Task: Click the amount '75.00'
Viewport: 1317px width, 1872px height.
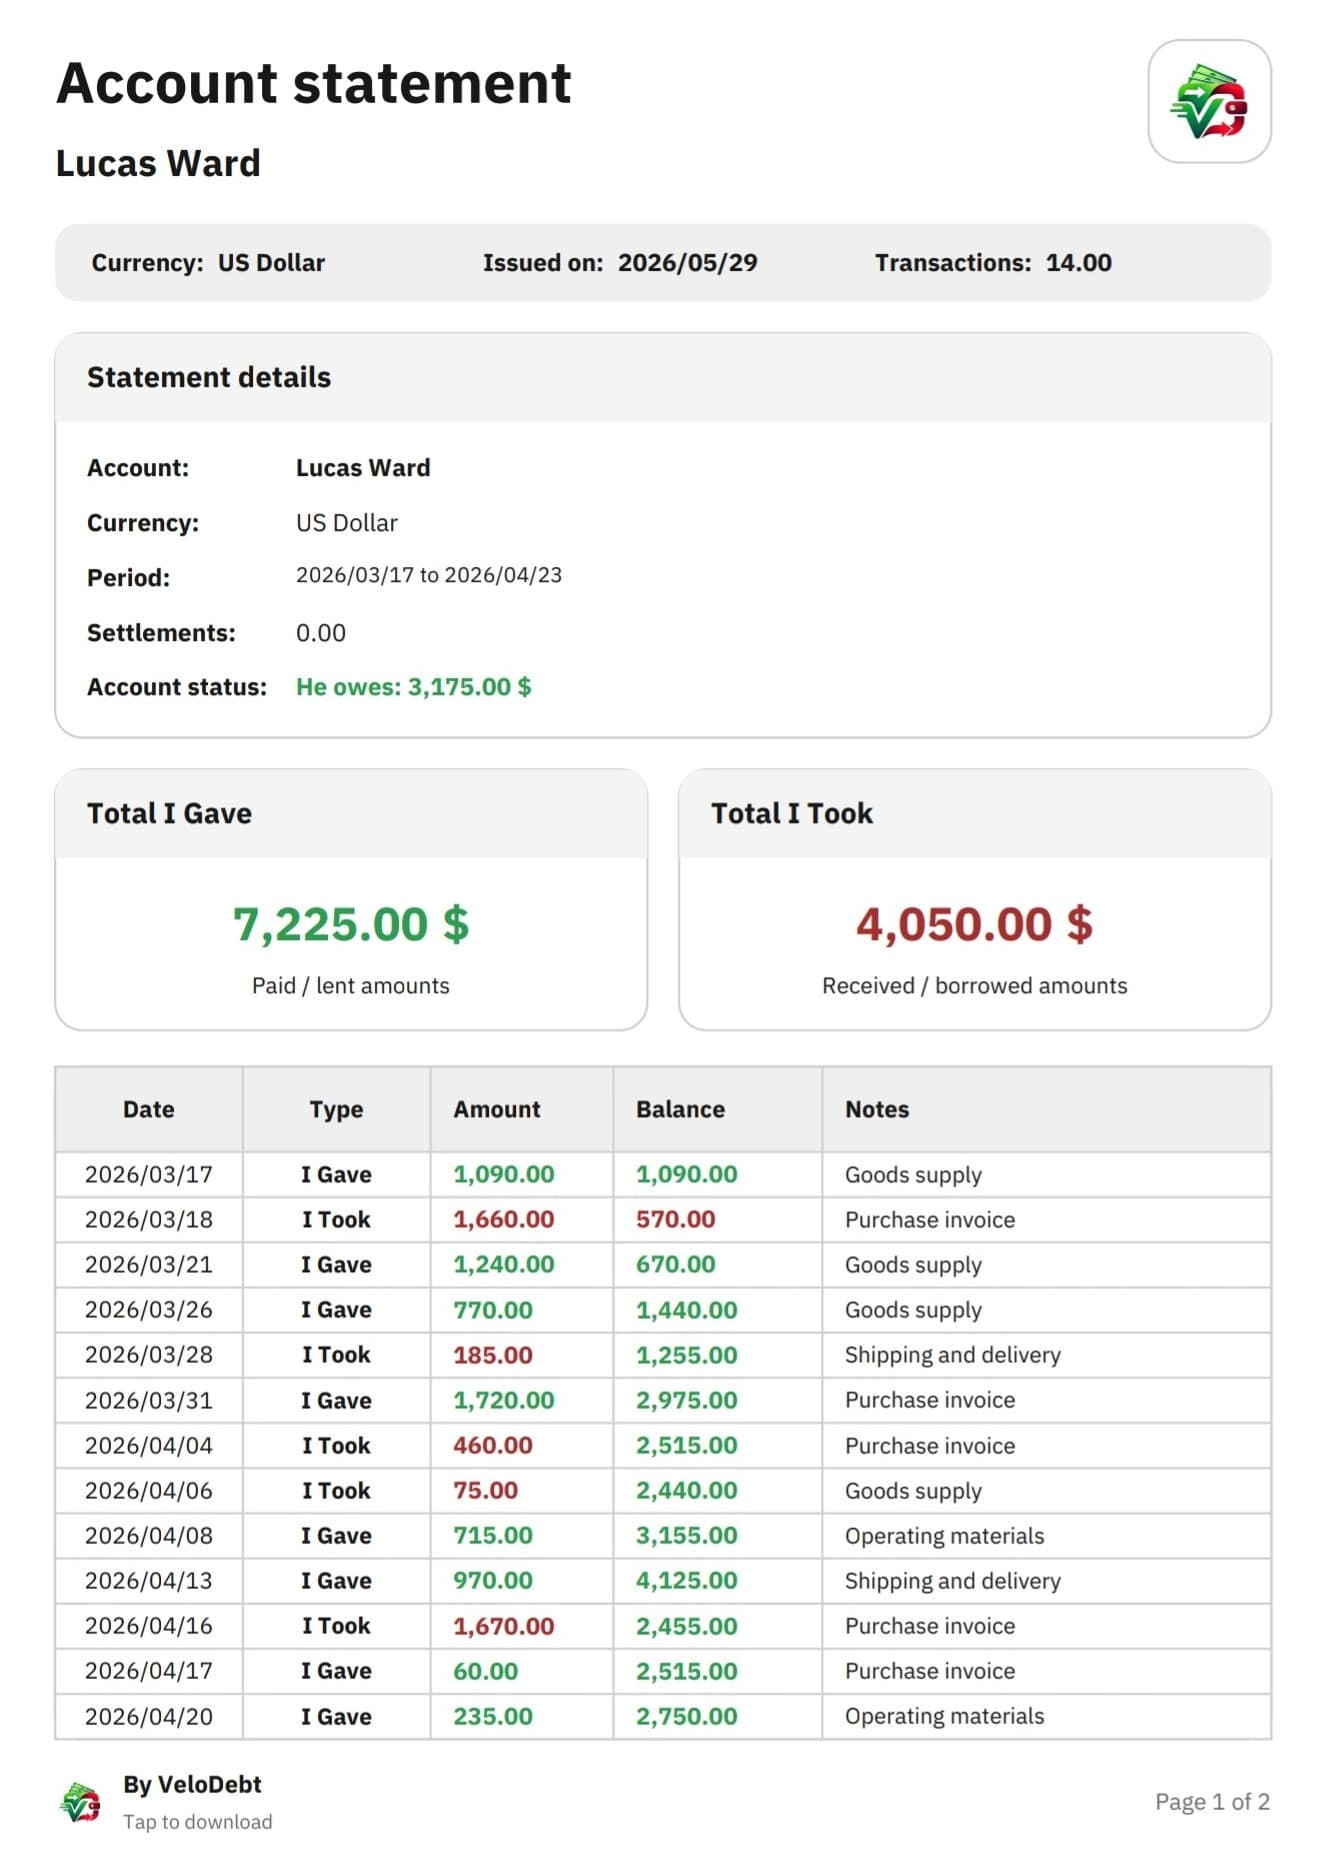Action: pos(486,1490)
